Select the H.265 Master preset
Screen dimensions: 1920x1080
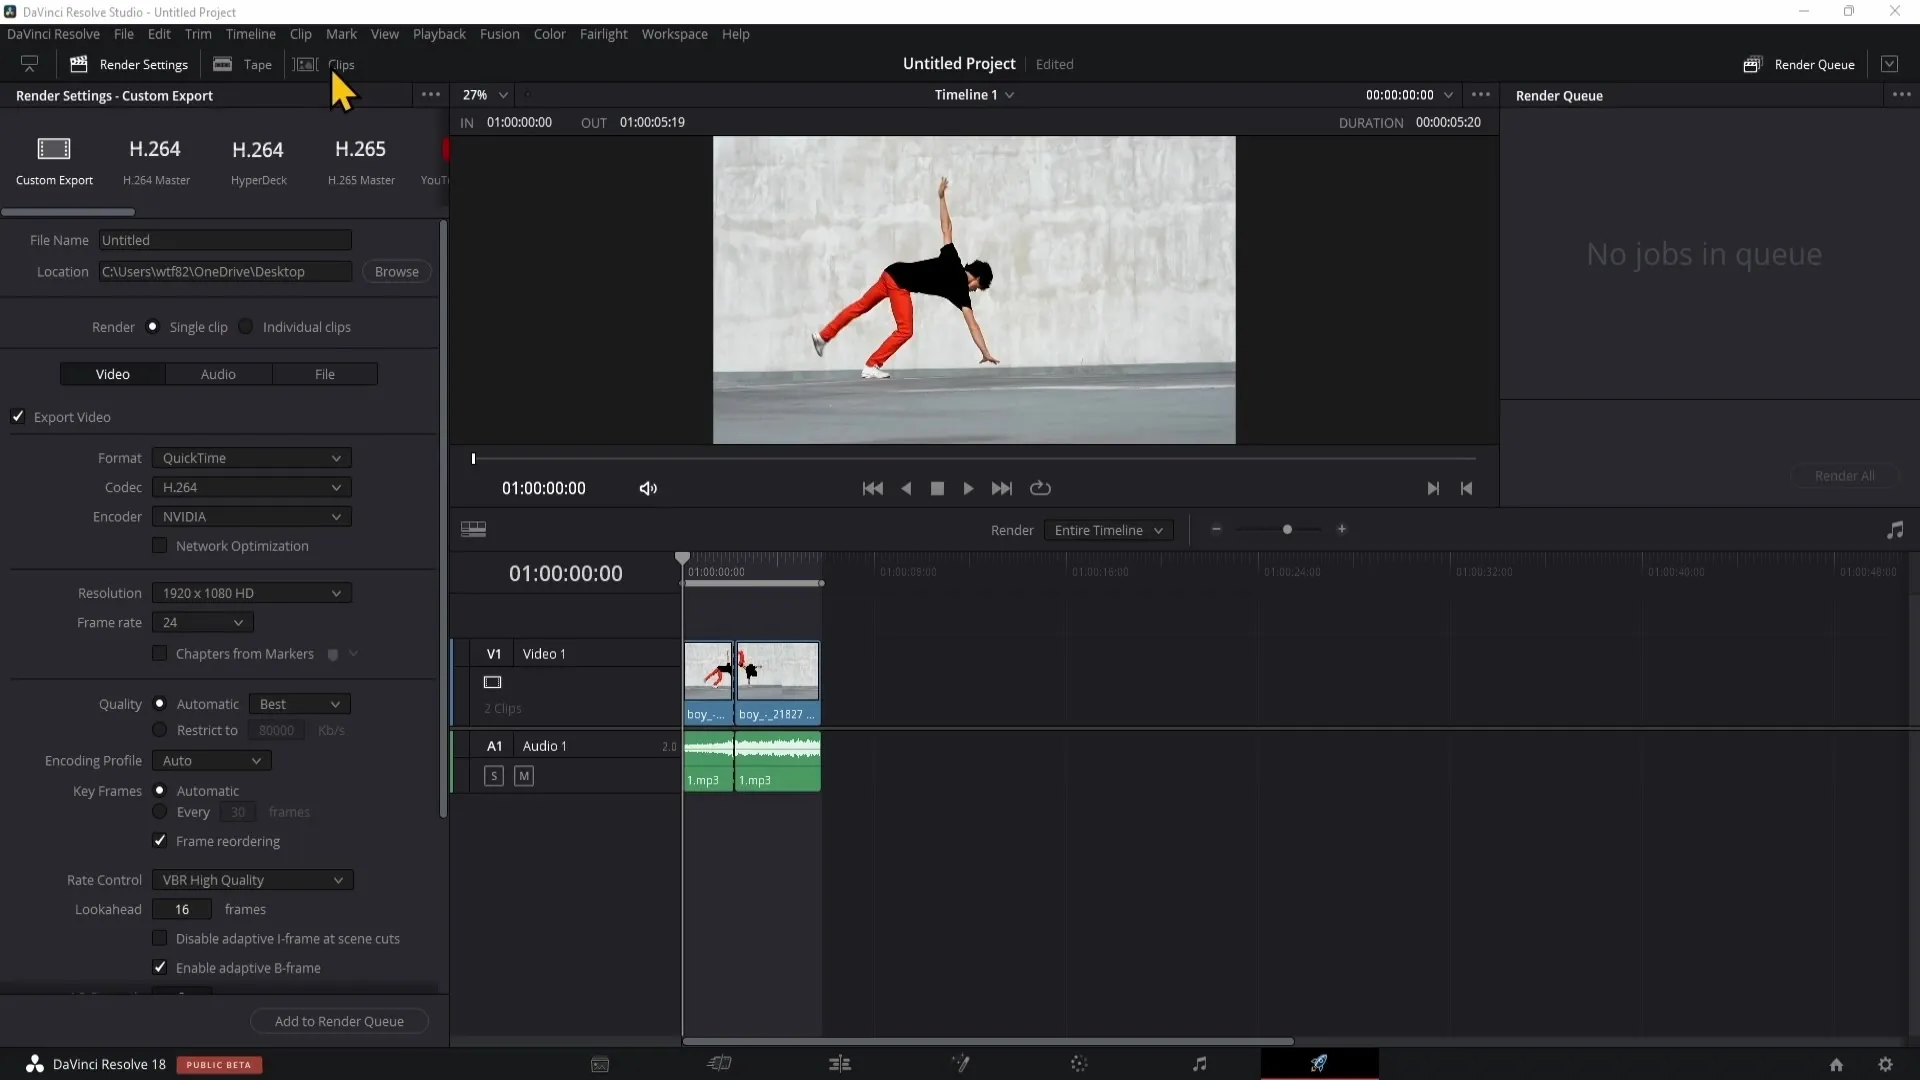(x=361, y=161)
